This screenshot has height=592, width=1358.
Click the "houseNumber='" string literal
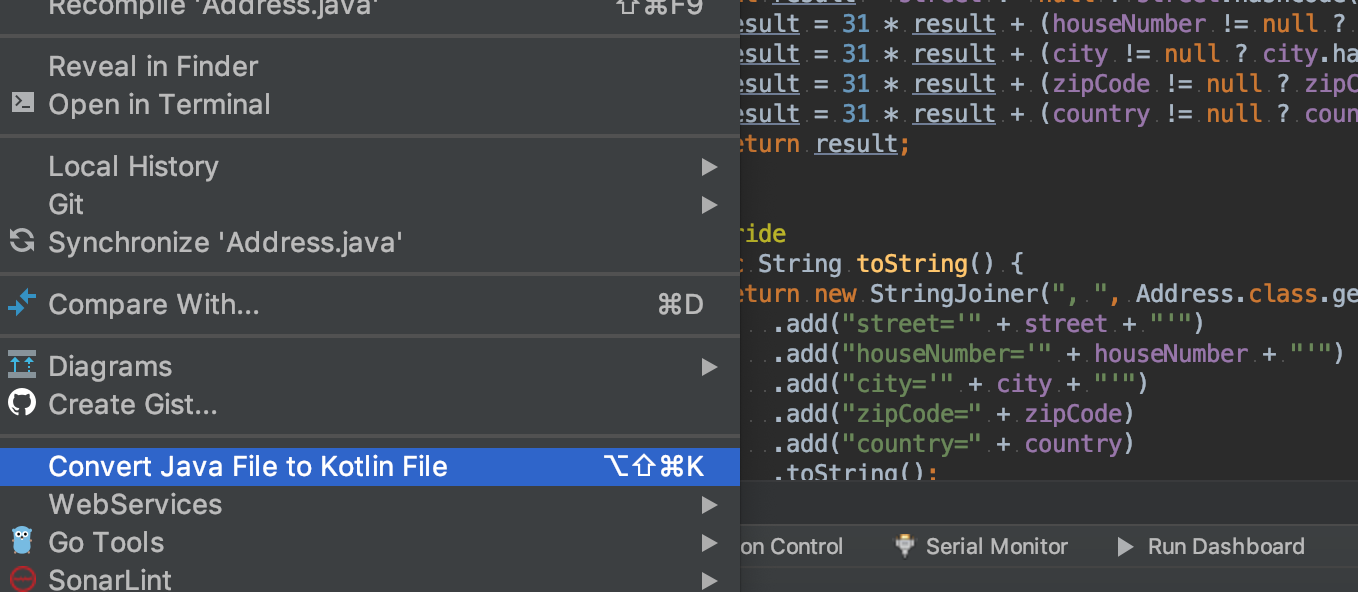(948, 354)
